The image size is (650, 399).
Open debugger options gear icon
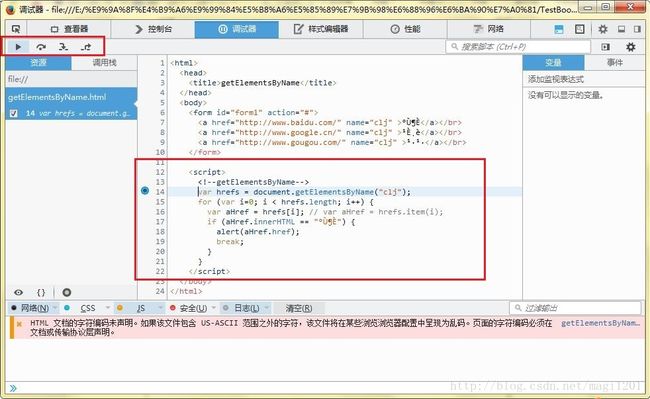point(631,47)
